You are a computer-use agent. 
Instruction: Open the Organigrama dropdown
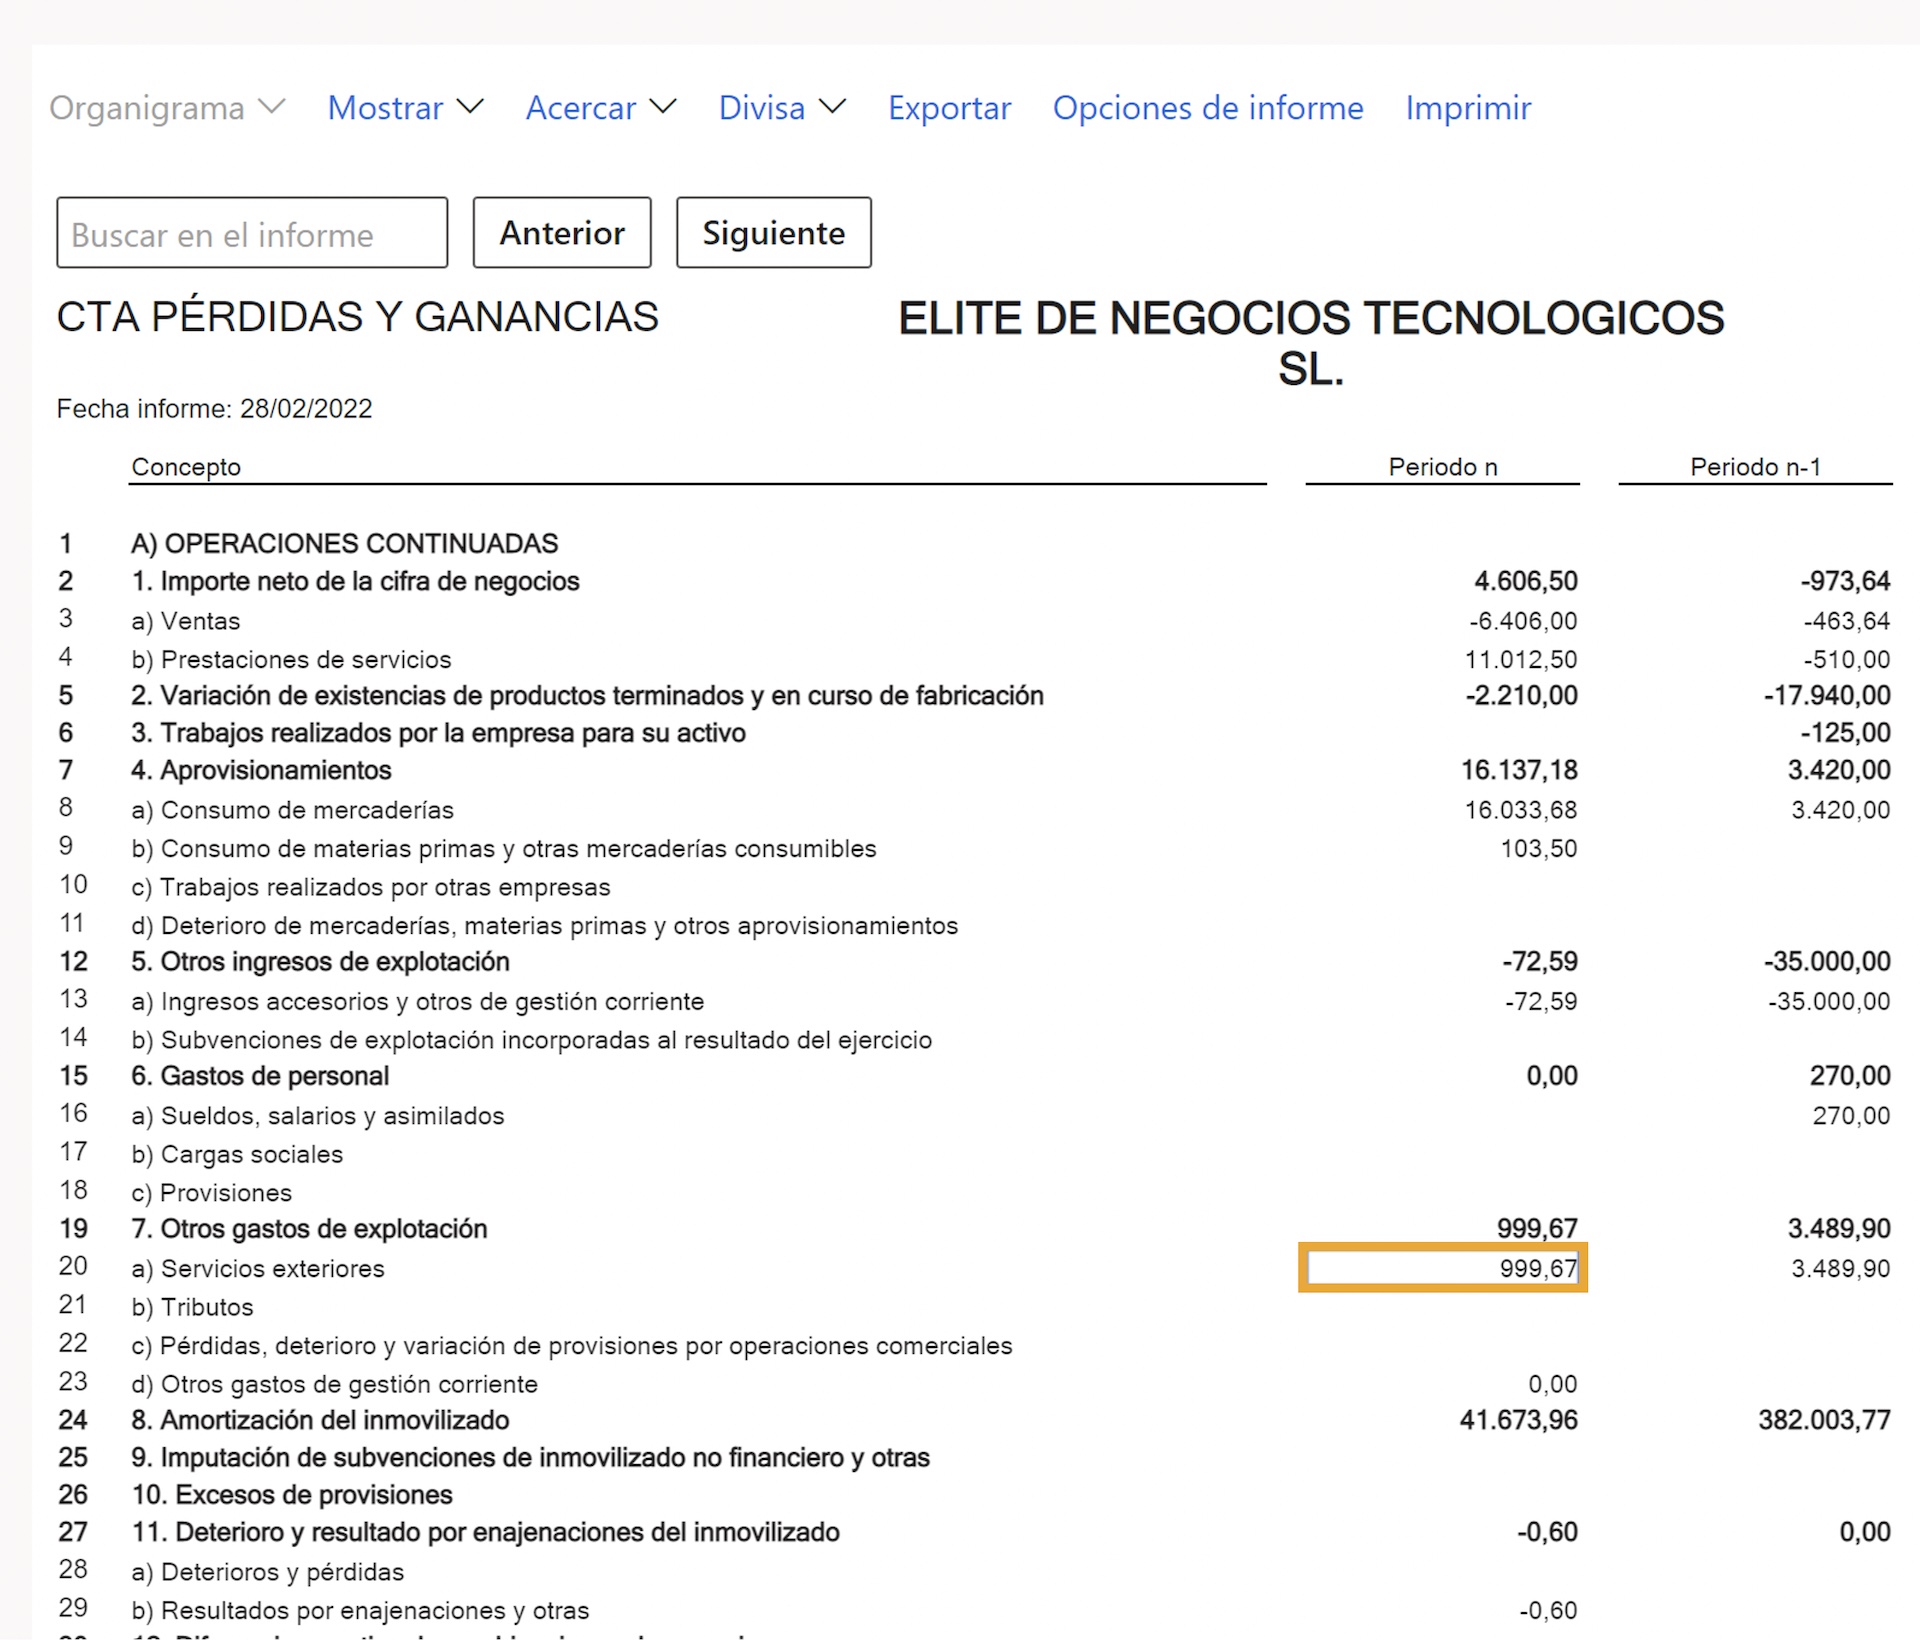click(x=167, y=108)
